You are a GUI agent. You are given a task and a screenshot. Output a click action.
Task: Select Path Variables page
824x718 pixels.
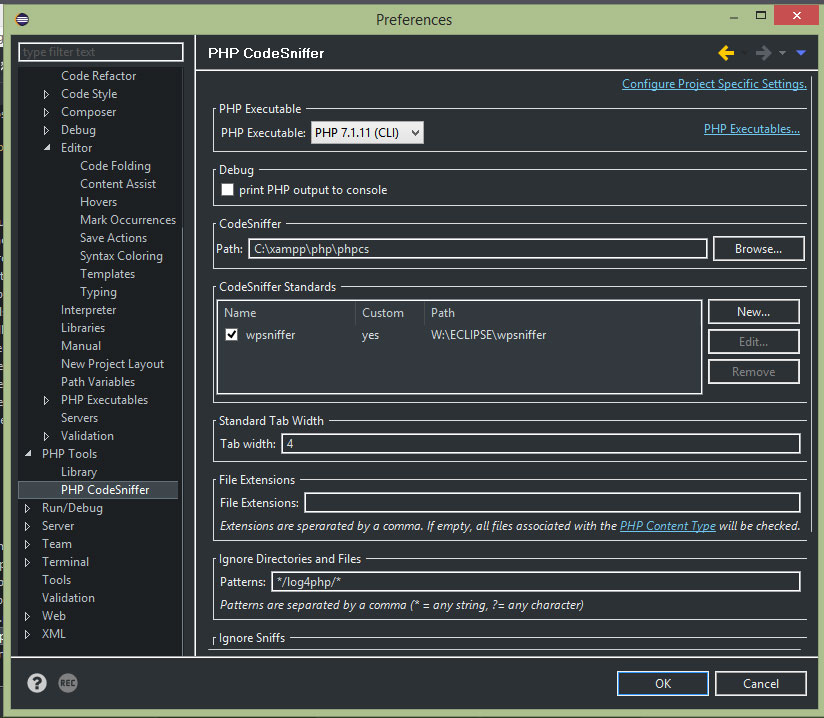(98, 382)
